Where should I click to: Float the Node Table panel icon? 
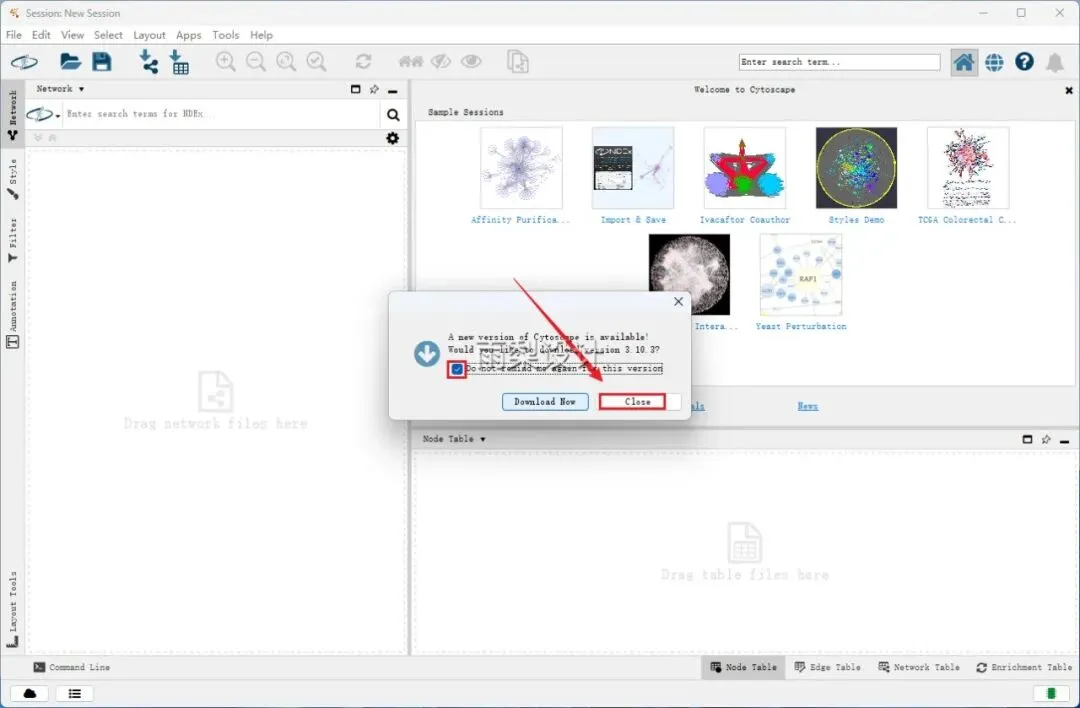pyautogui.click(x=1027, y=439)
